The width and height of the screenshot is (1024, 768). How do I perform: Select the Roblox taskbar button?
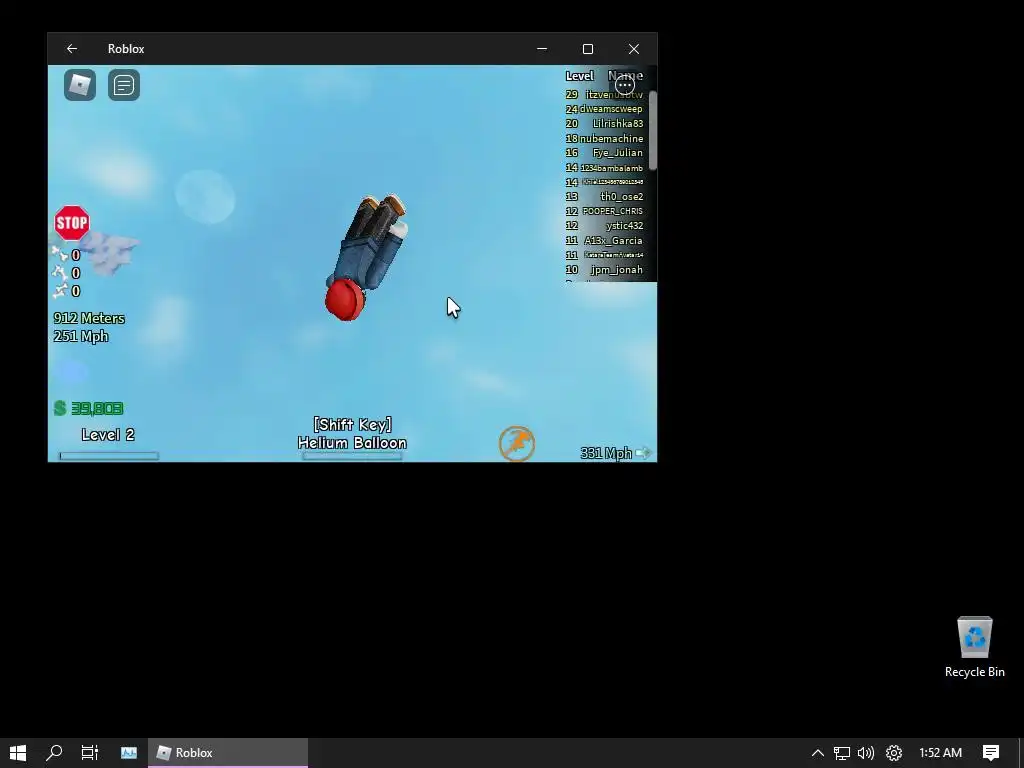pos(228,752)
